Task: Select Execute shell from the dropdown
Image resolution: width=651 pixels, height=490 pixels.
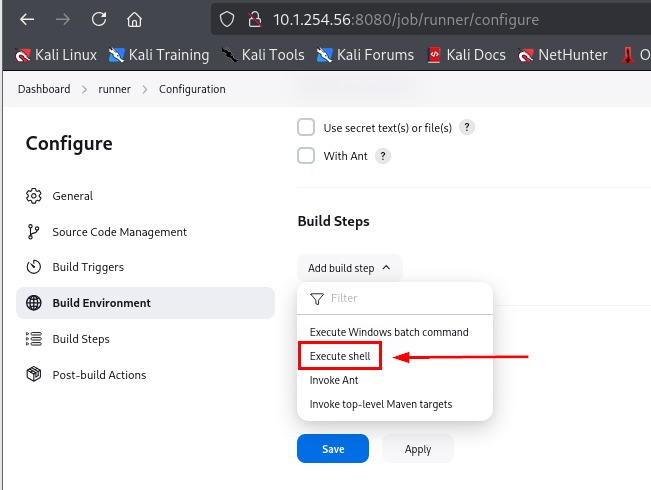Action: point(340,356)
